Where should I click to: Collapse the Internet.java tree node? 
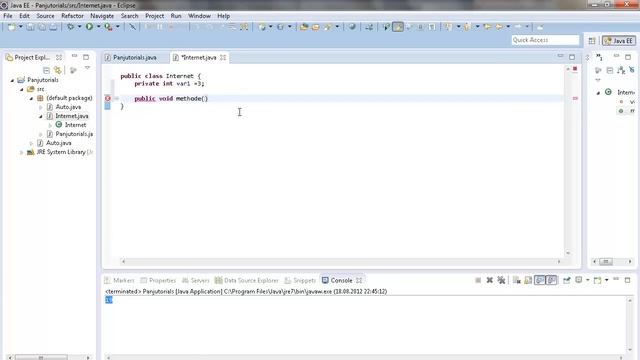pos(41,116)
